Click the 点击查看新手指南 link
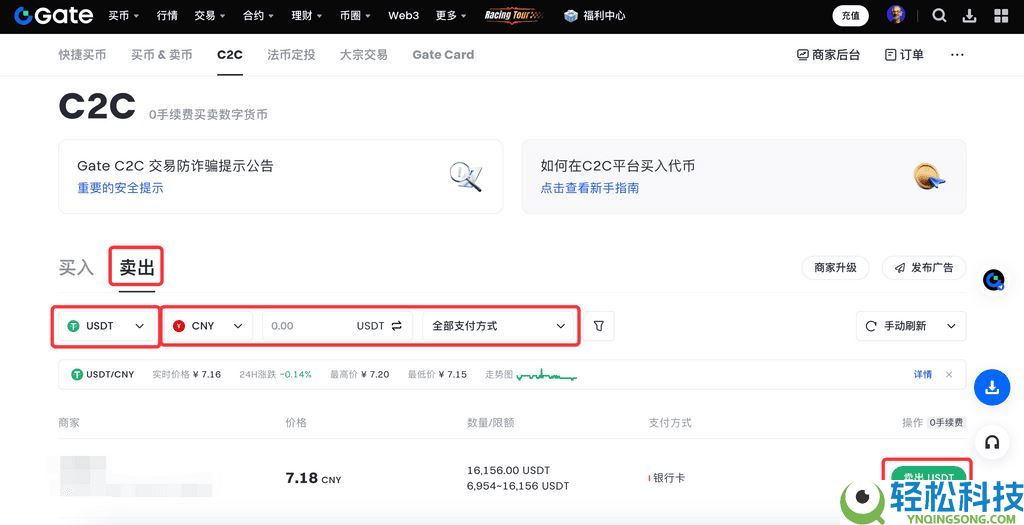Image resolution: width=1024 pixels, height=525 pixels. coord(590,188)
